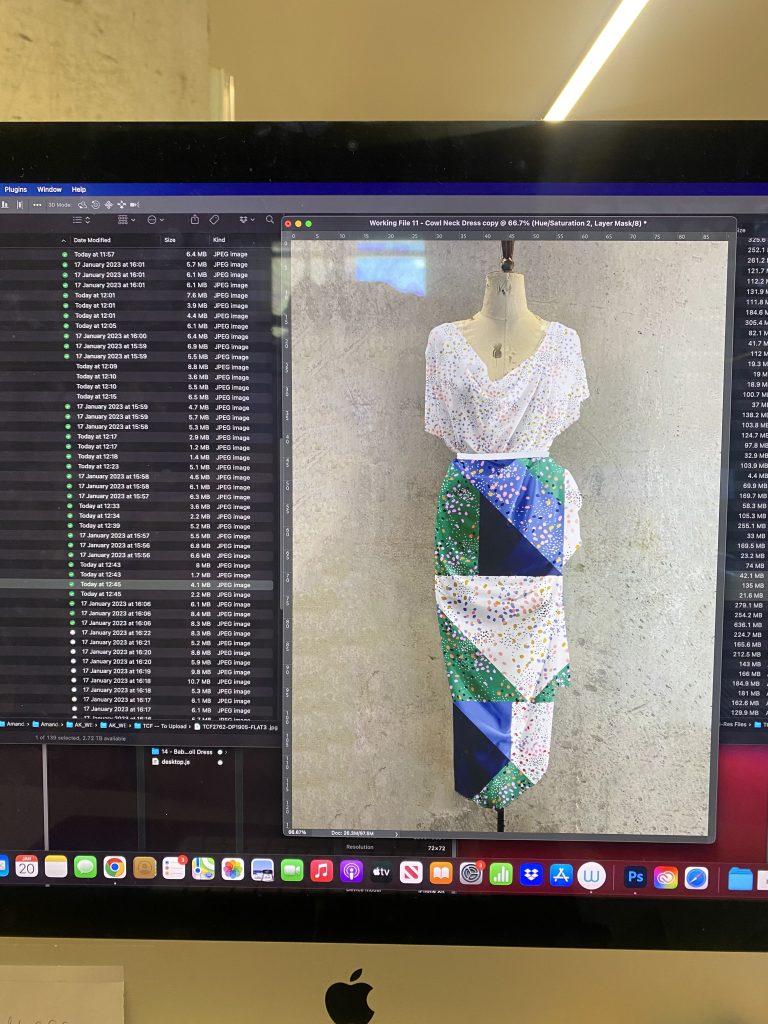Select the 14 - Bab...oll Dress folder
This screenshot has height=1024, width=768.
182,752
